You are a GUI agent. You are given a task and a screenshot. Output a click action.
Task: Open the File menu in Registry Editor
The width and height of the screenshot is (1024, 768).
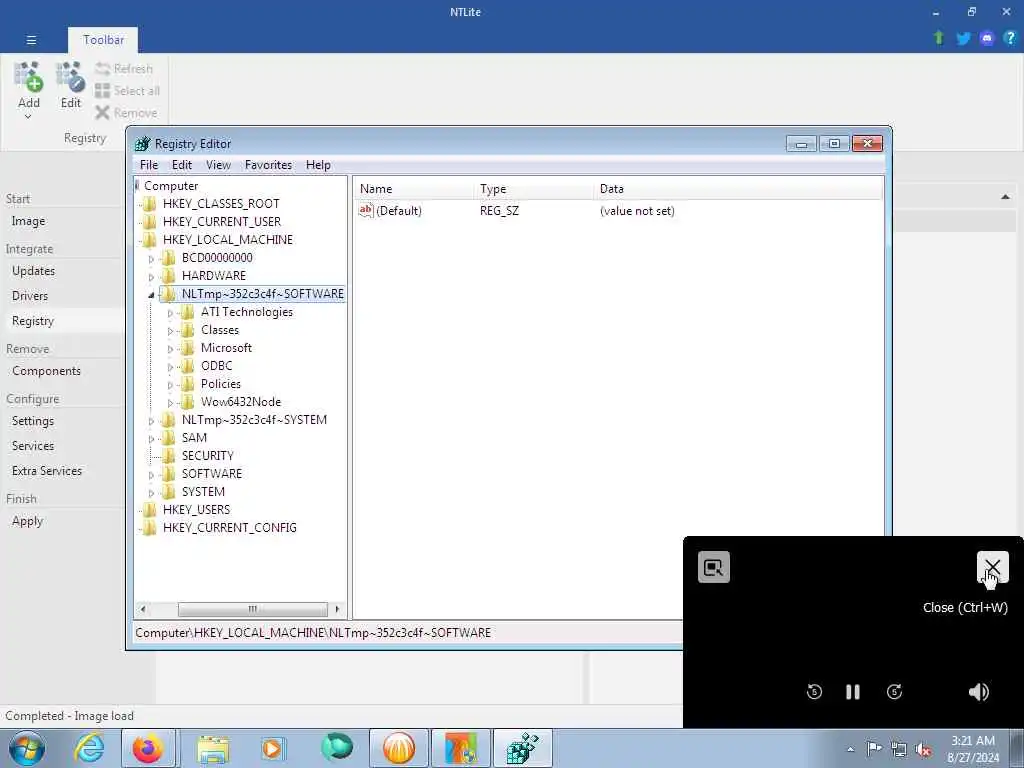click(x=149, y=165)
